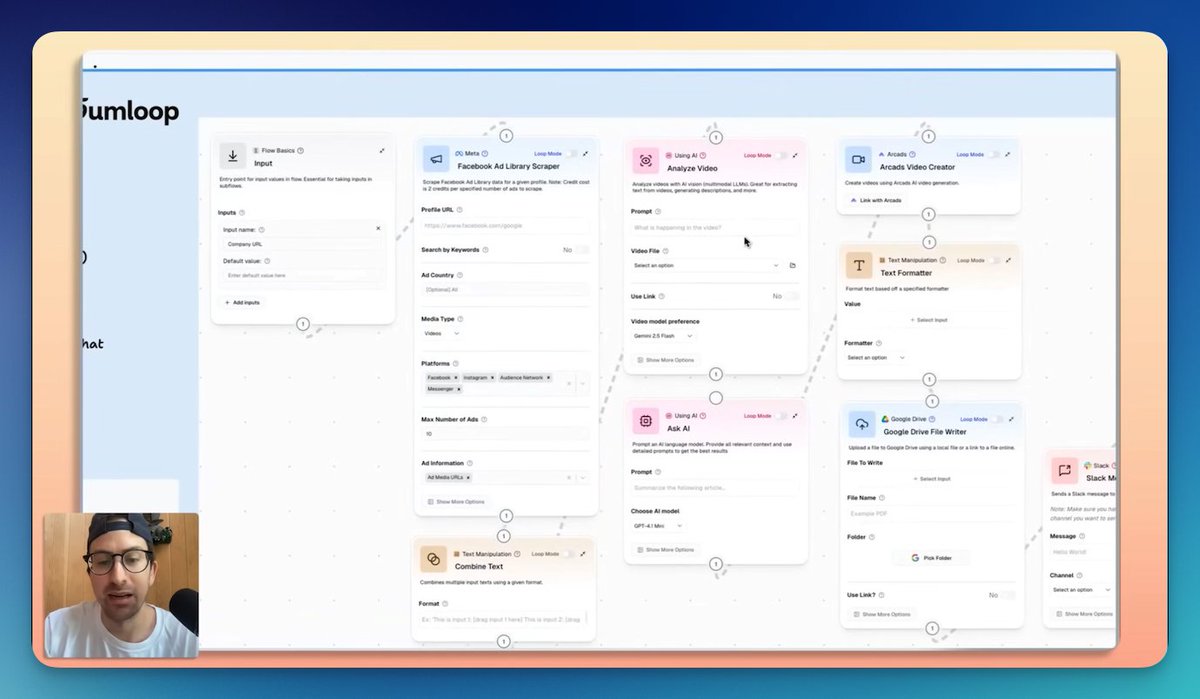The height and width of the screenshot is (699, 1200).
Task: Toggle Loop Mode on Google Drive File Writer
Action: click(x=995, y=419)
